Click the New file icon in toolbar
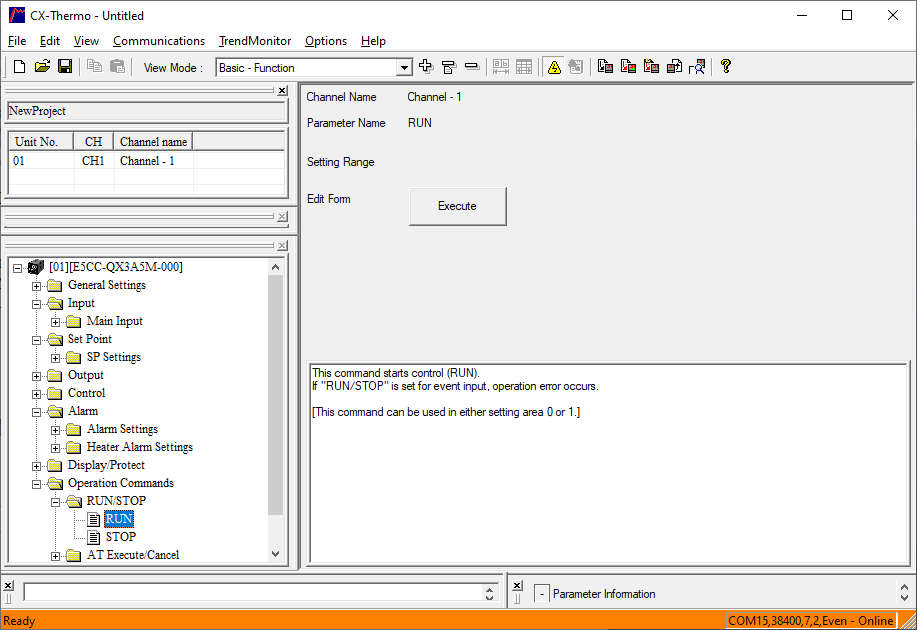 19,67
